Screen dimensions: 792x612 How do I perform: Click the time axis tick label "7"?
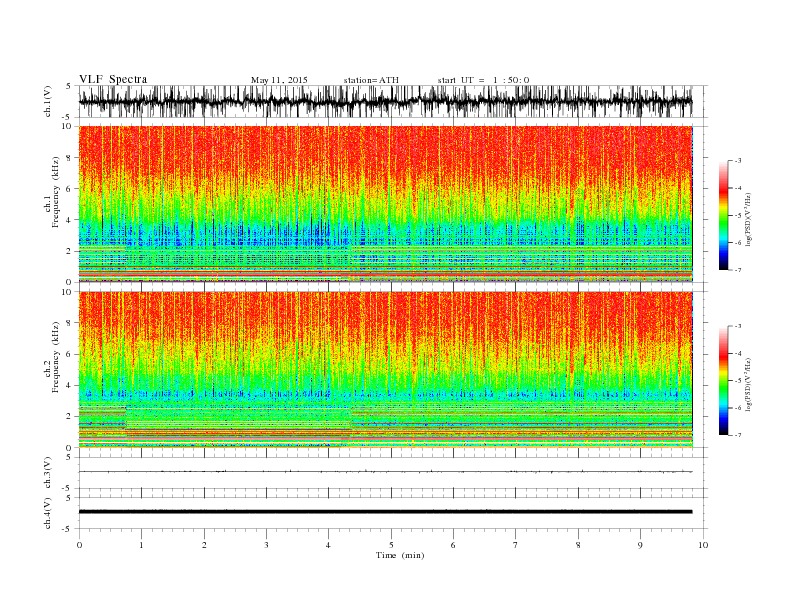516,545
